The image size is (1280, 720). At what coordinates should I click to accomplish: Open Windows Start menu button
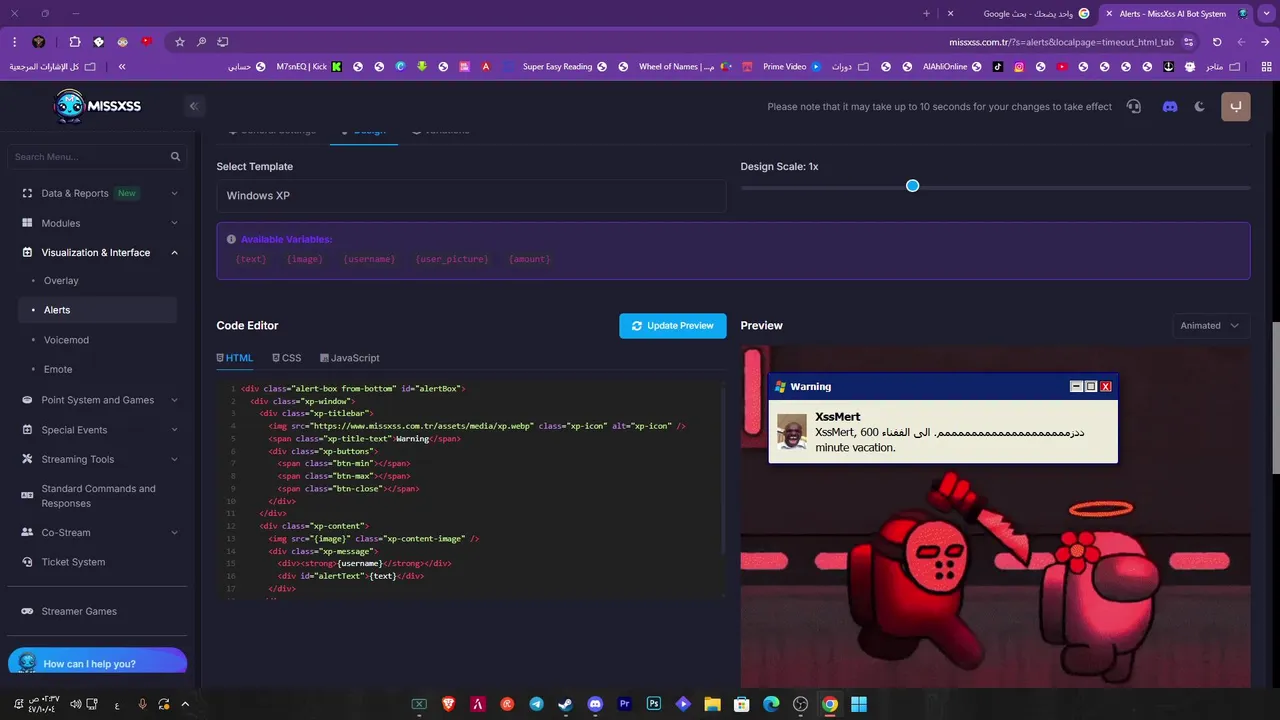859,704
